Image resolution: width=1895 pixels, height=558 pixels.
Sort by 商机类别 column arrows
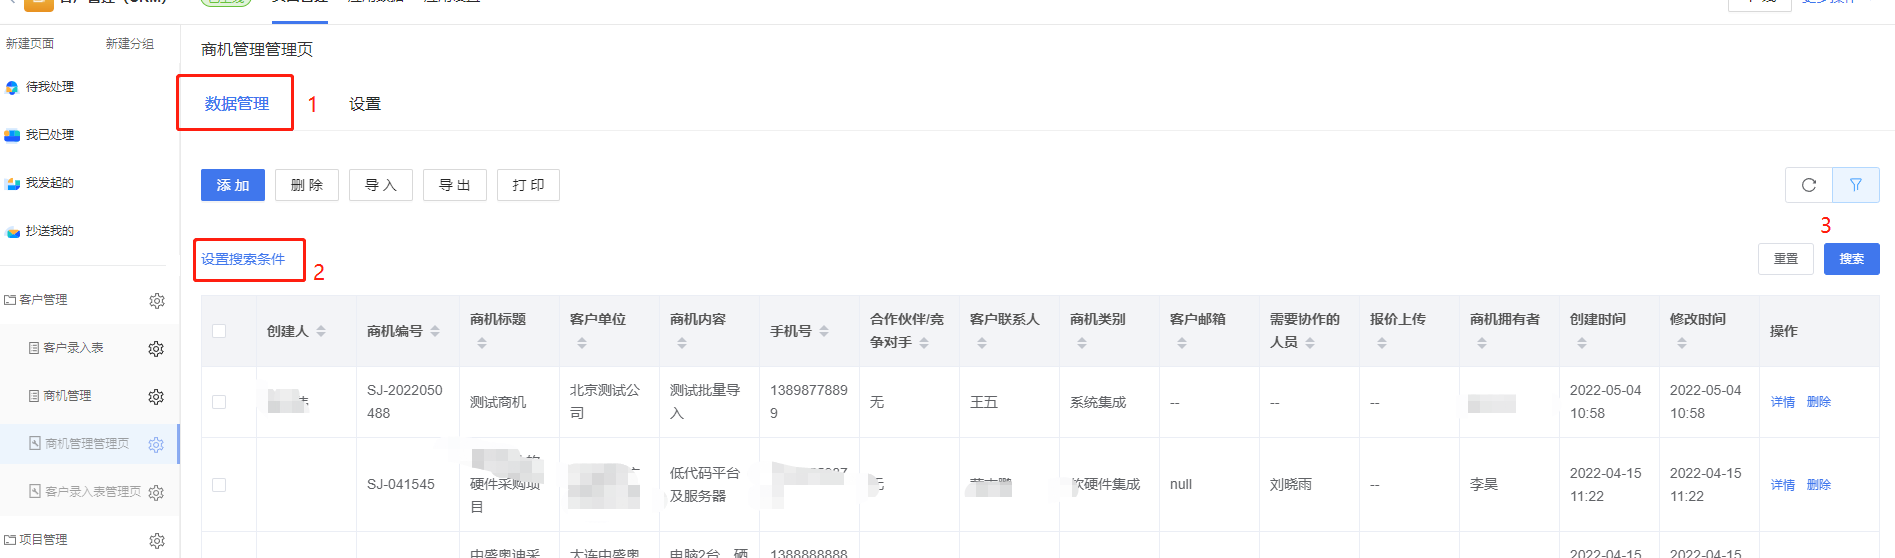coord(1082,343)
